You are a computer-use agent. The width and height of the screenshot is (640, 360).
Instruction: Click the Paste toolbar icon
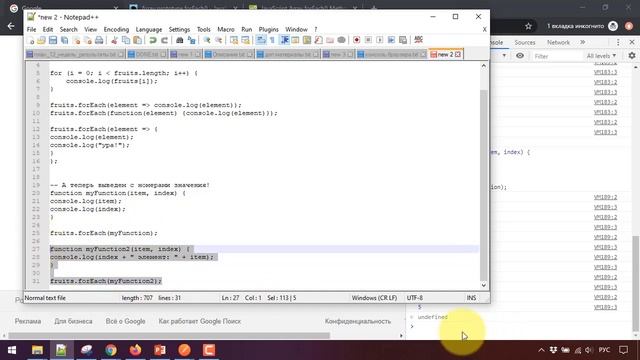pyautogui.click(x=138, y=40)
